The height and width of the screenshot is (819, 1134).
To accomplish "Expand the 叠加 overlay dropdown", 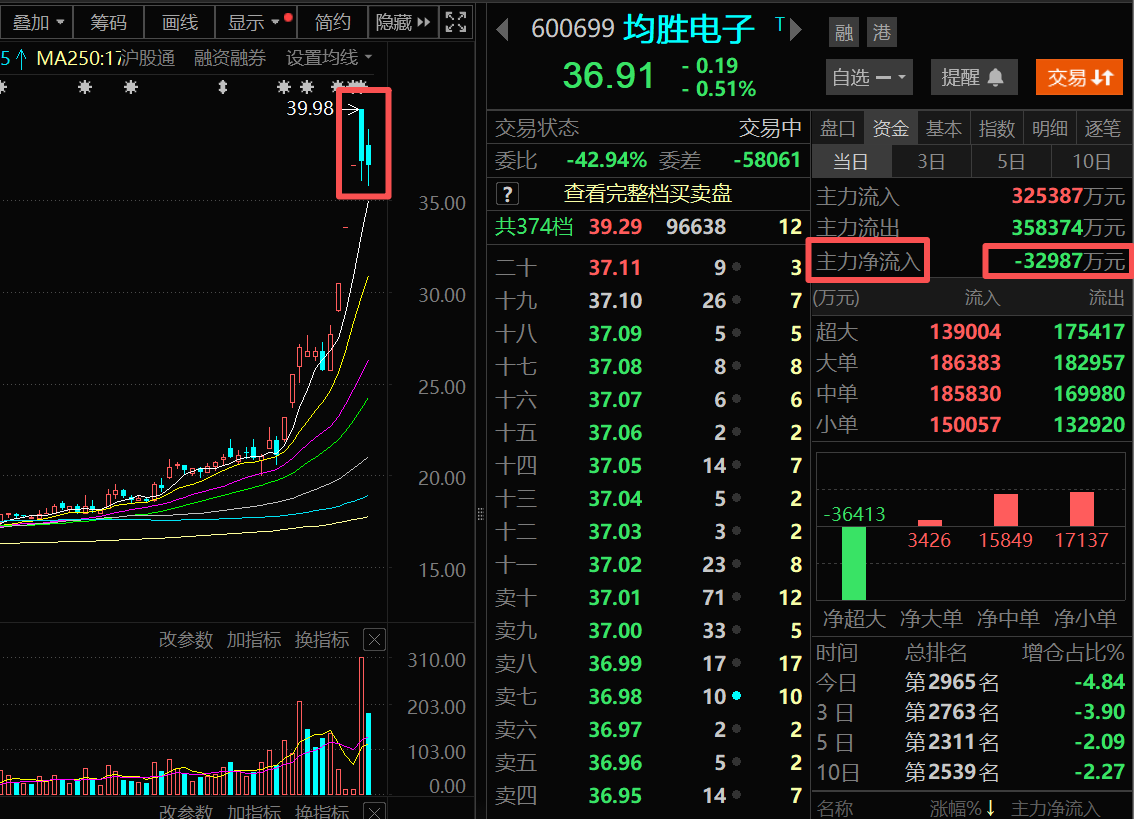I will pyautogui.click(x=37, y=22).
